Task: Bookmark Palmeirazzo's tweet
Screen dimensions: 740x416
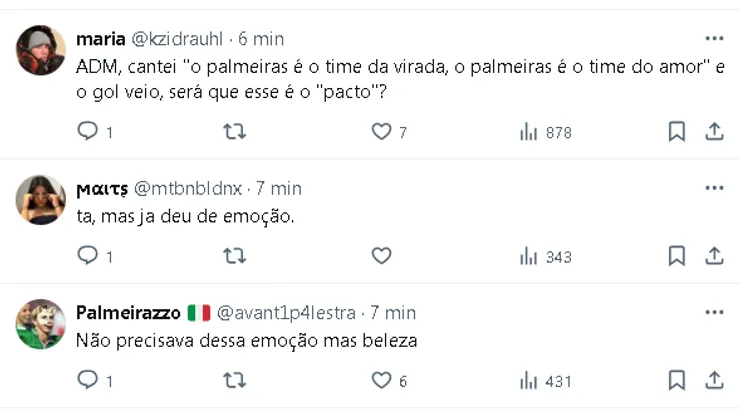Action: click(676, 380)
